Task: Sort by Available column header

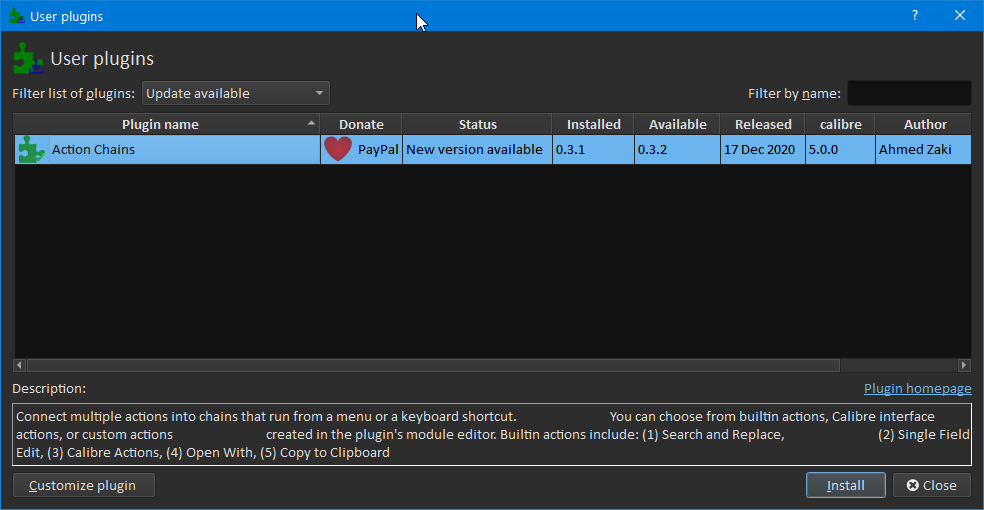Action: (677, 124)
